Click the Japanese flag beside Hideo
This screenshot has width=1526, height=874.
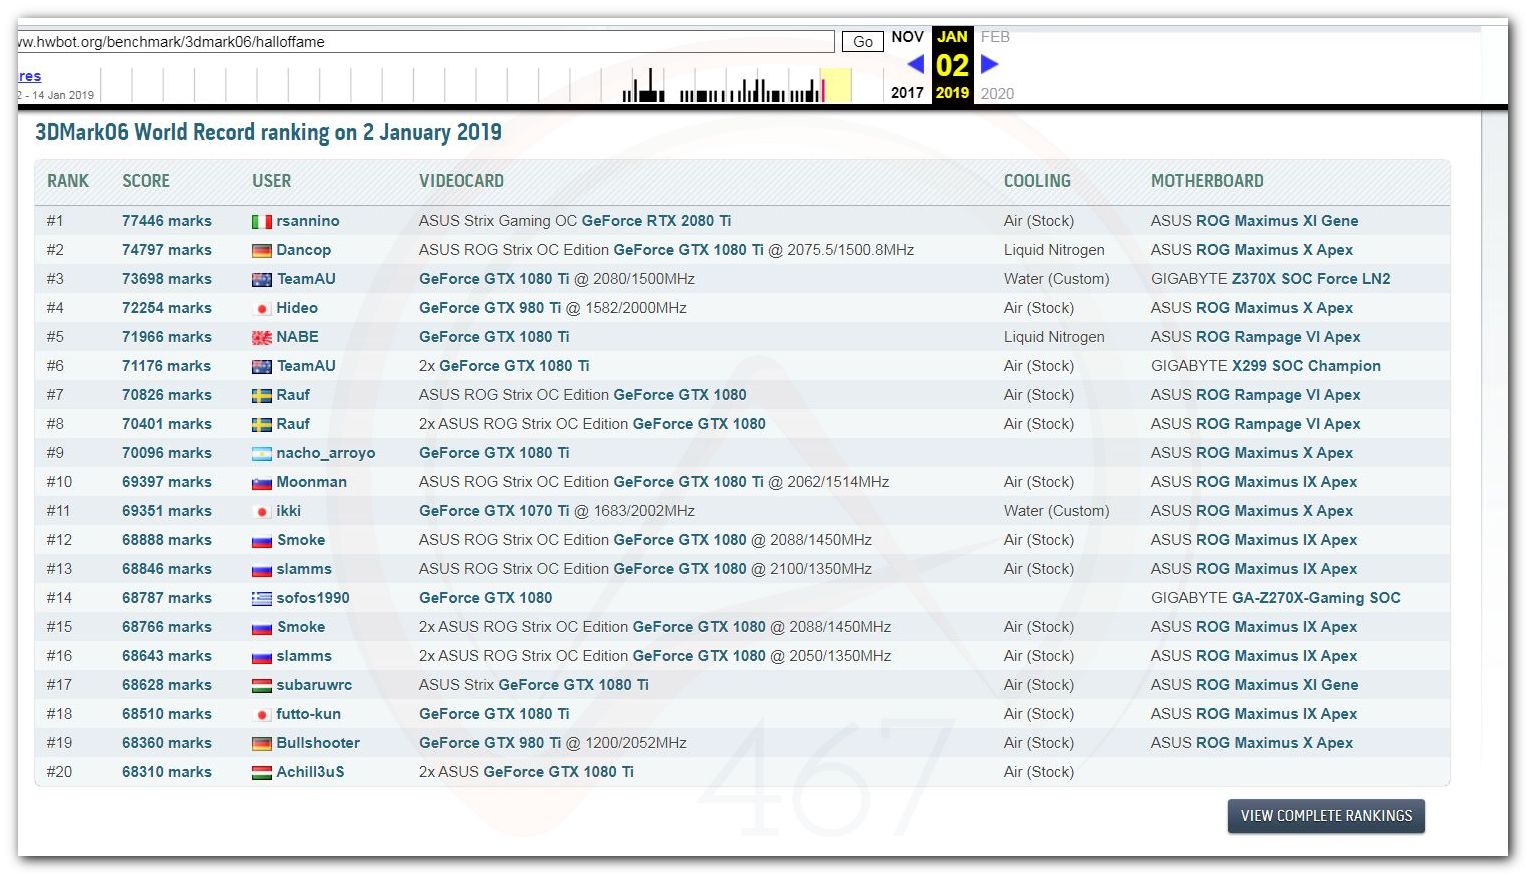coord(261,309)
